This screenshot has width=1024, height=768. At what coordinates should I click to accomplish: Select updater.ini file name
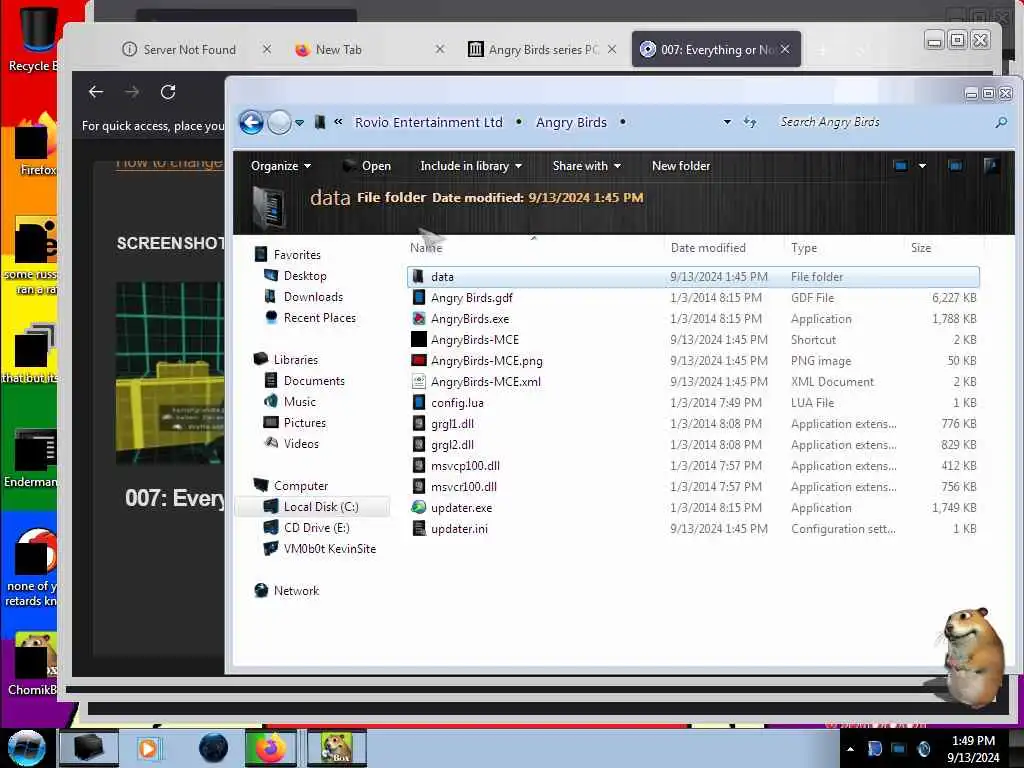click(459, 528)
